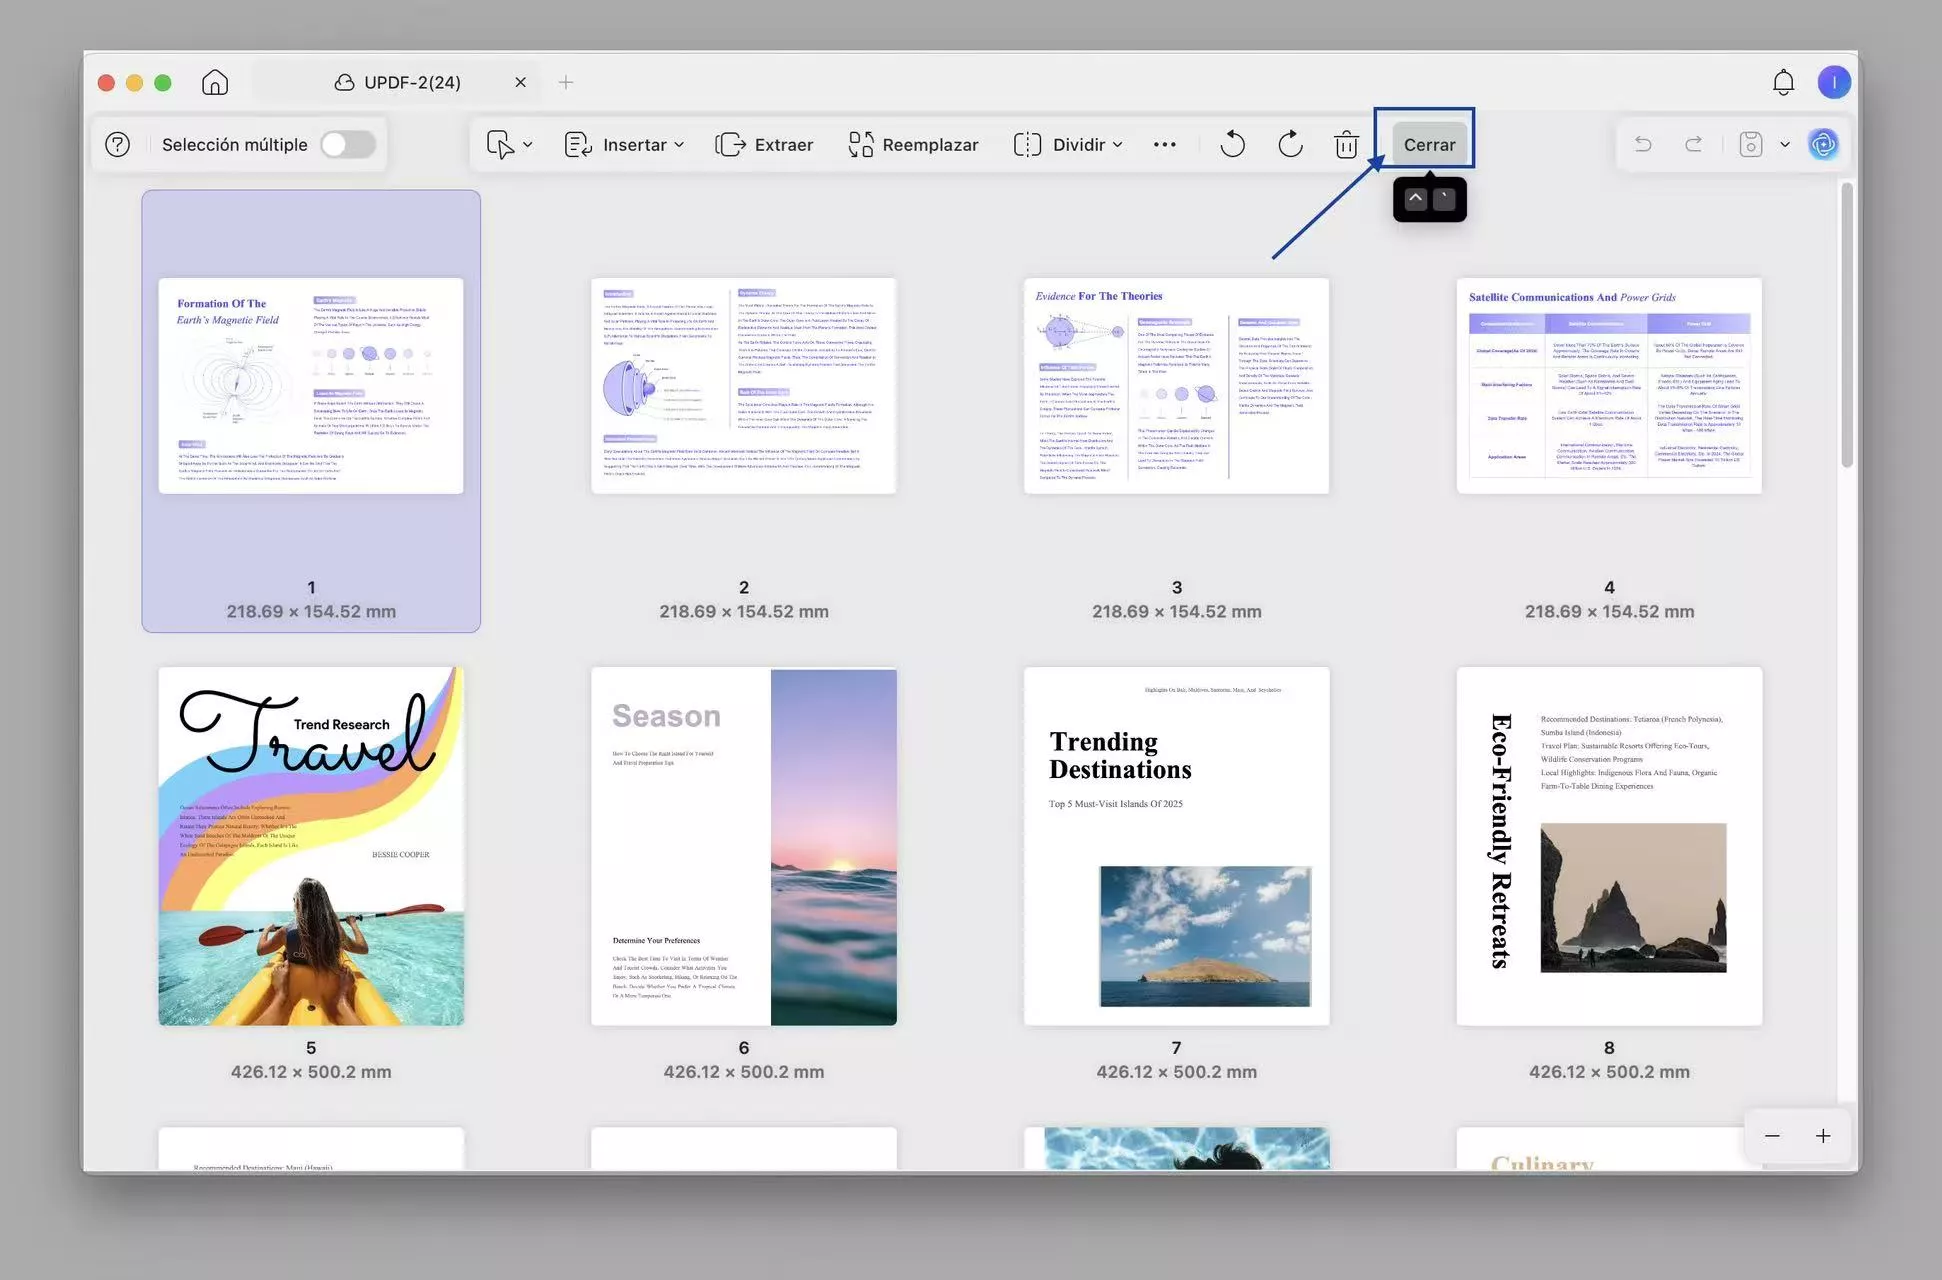Click the help question mark icon
The height and width of the screenshot is (1280, 1942).
118,145
